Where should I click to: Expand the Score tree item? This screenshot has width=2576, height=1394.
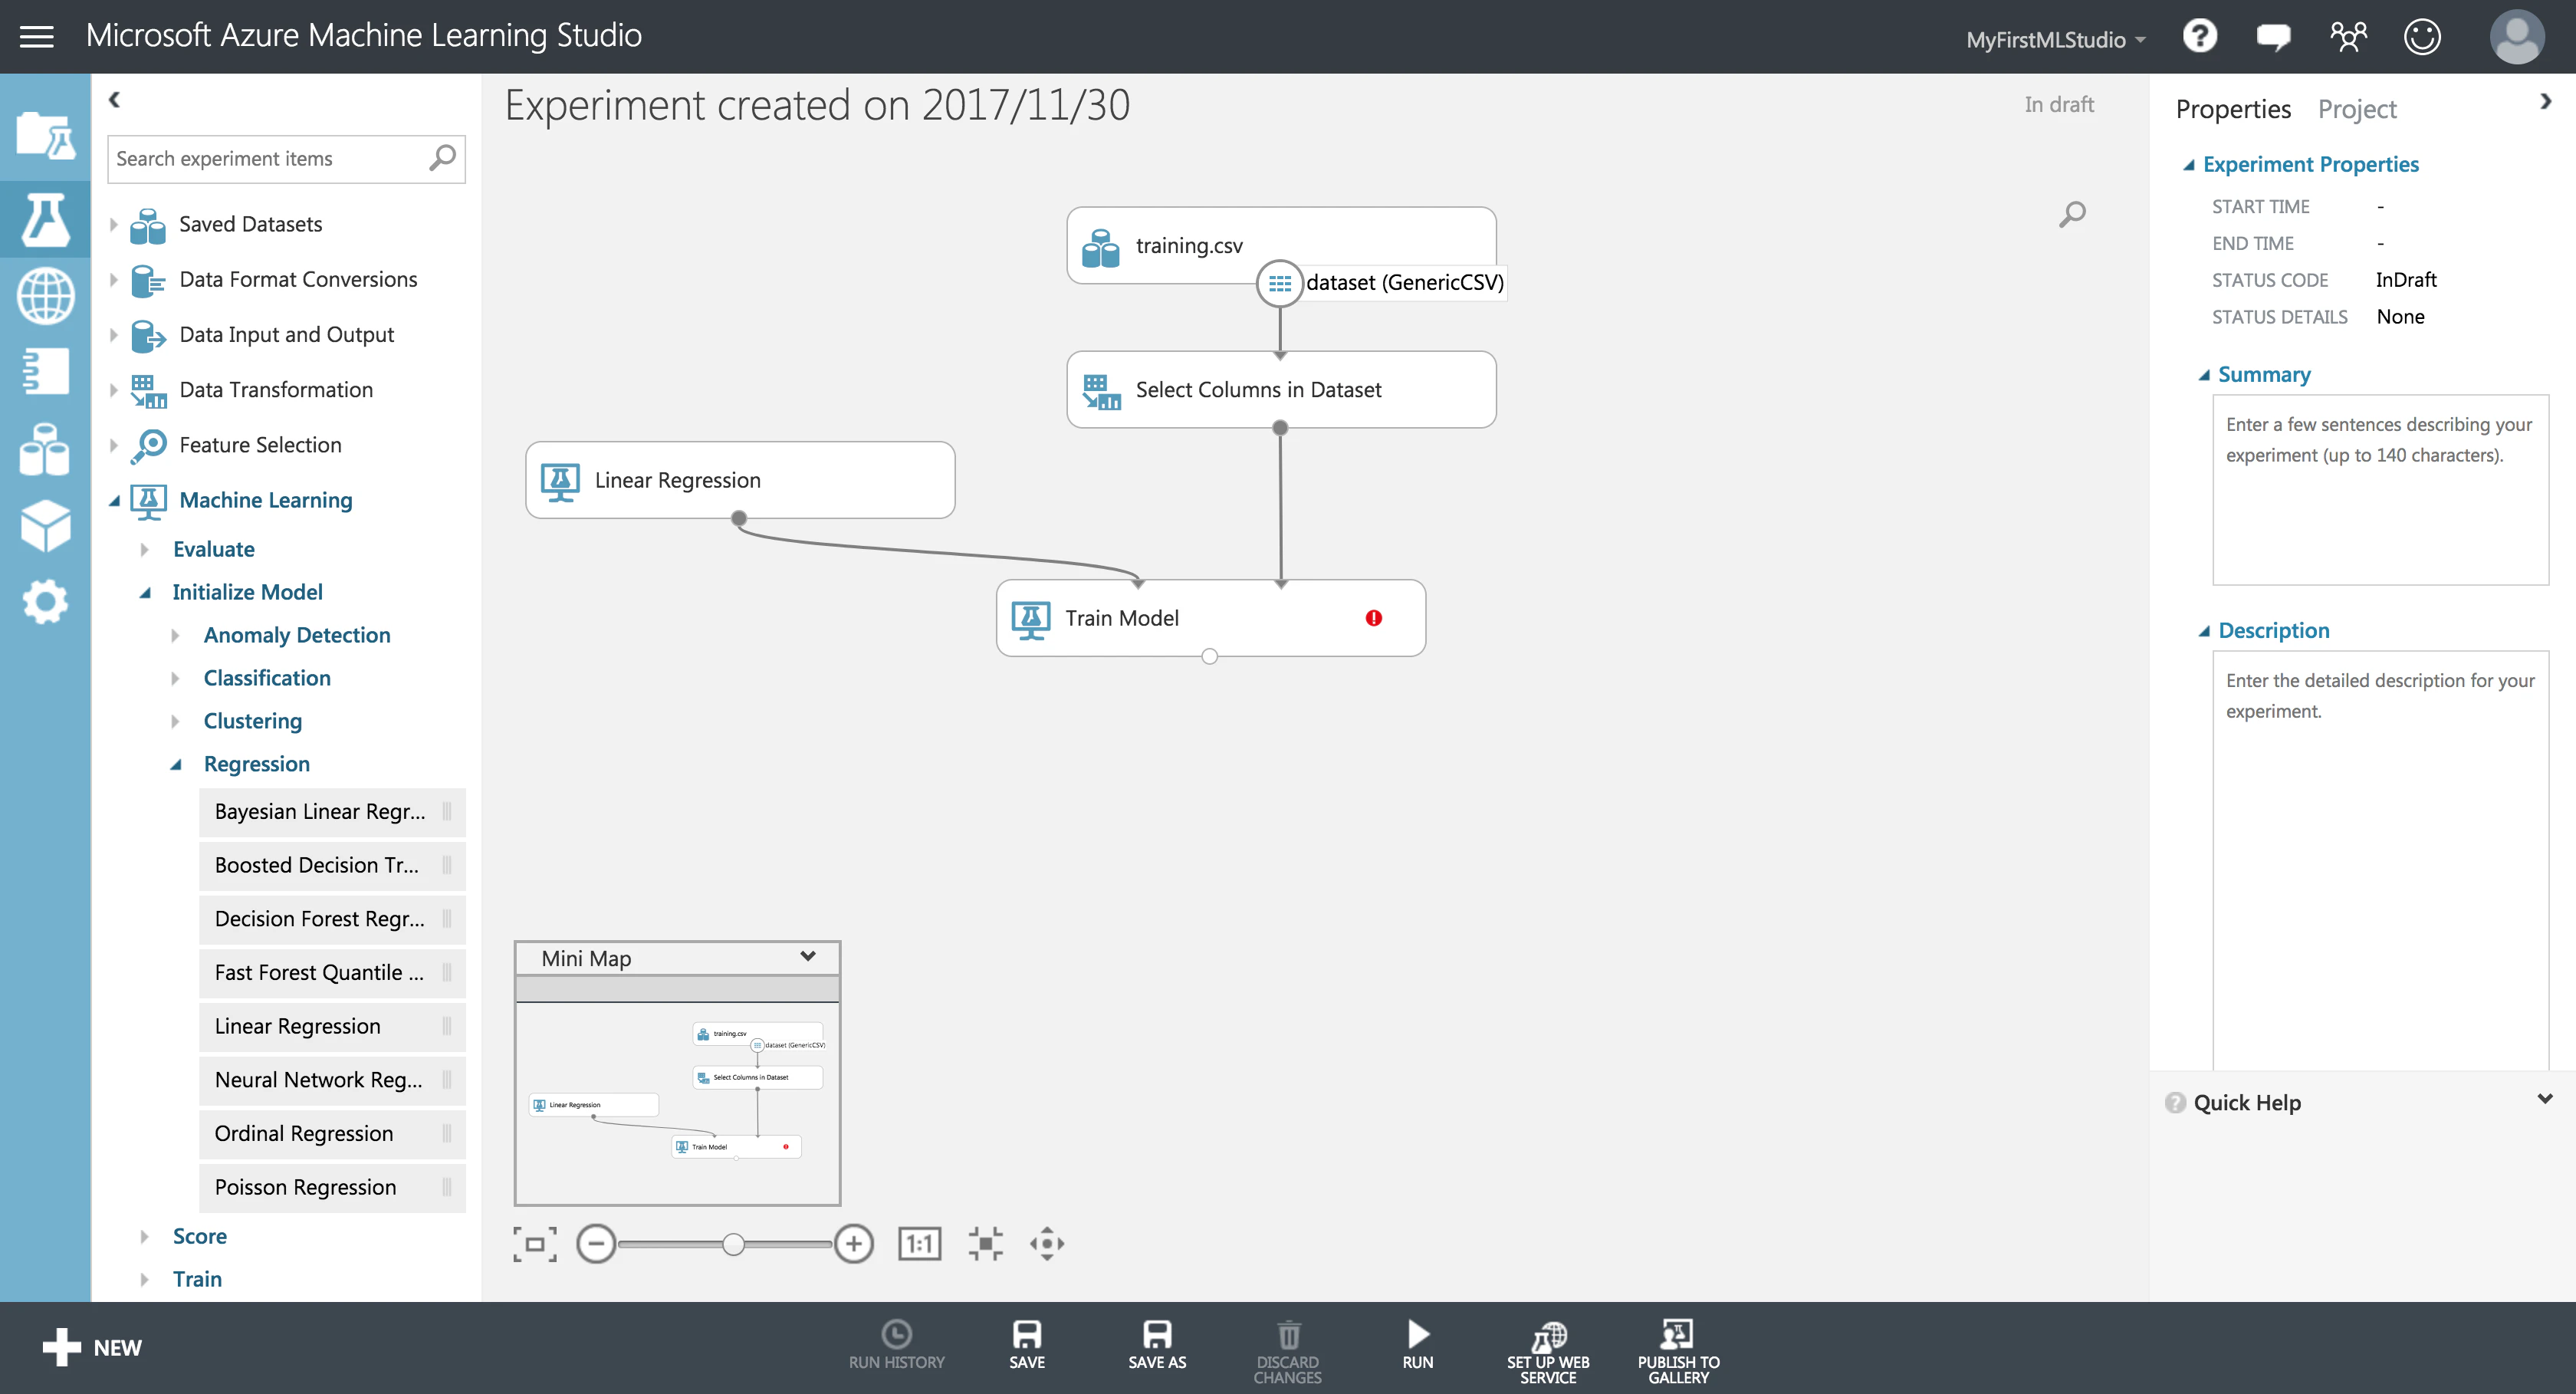click(145, 1237)
